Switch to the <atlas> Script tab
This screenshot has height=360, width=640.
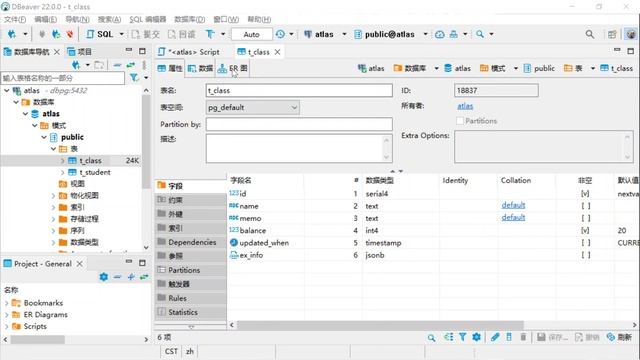click(190, 52)
